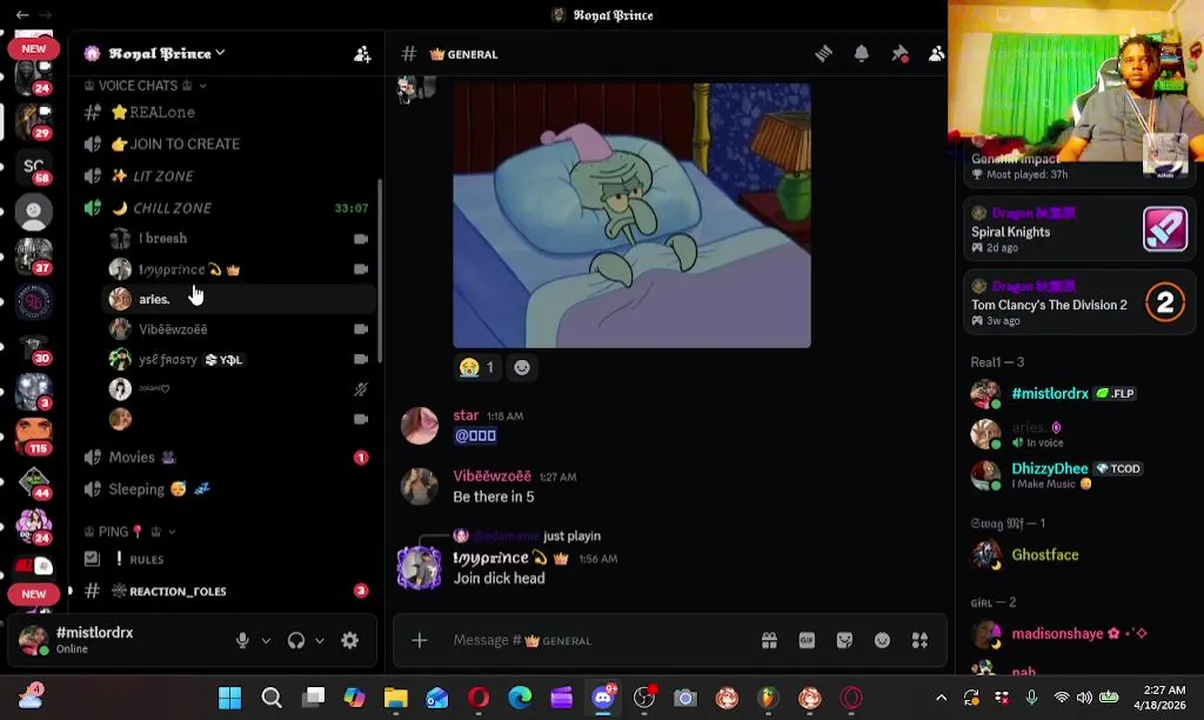
Task: Open Windows taskbar search
Action: [272, 698]
